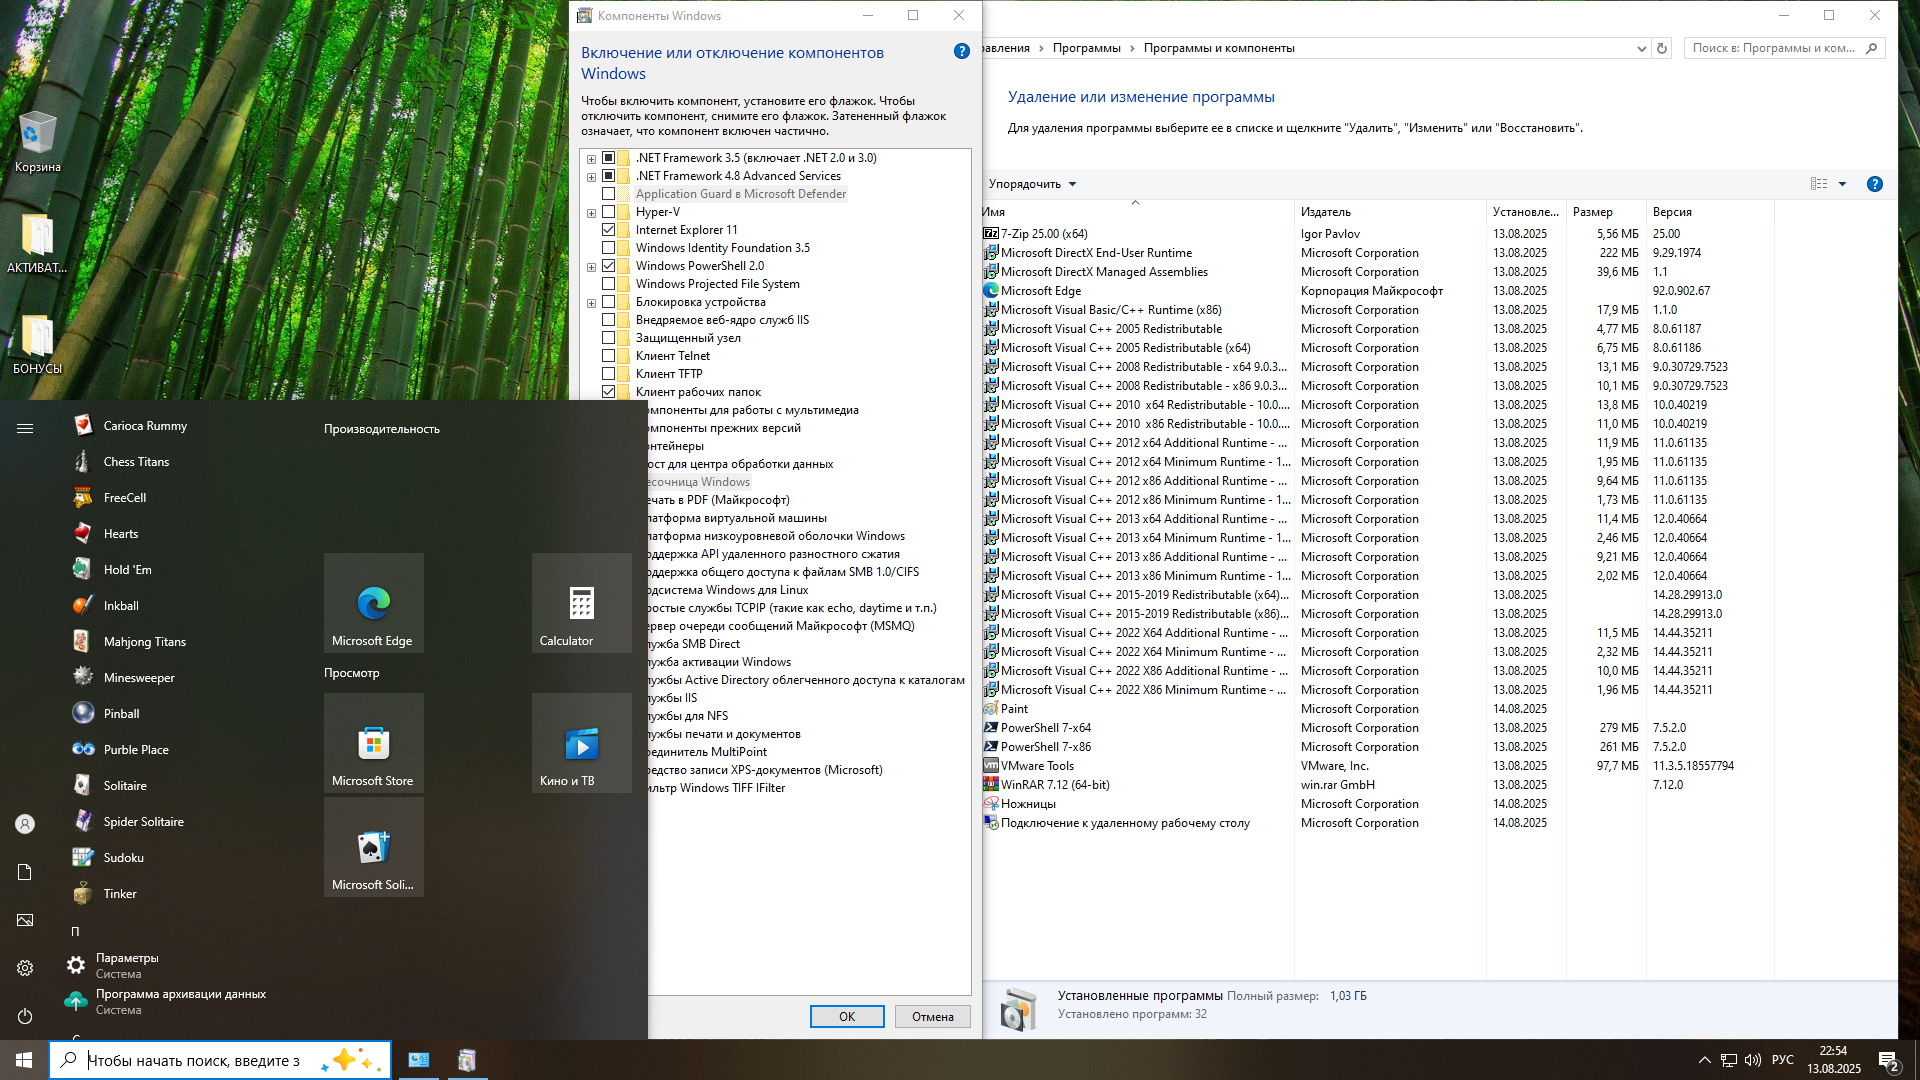Click refresh button in Programs address bar
1920x1080 pixels.
point(1662,48)
